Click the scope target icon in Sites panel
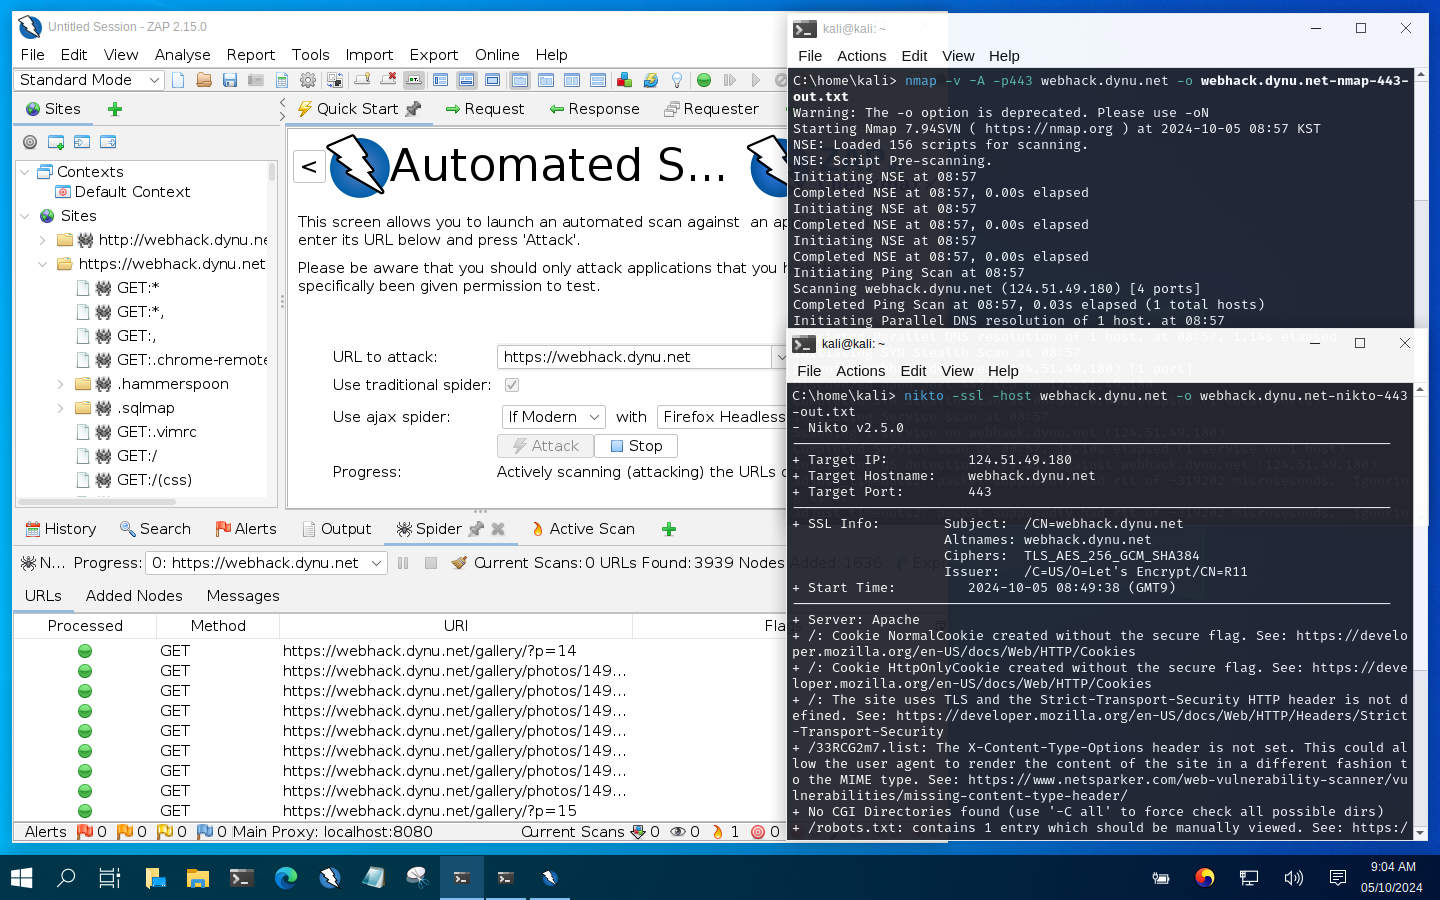The image size is (1440, 900). click(30, 142)
